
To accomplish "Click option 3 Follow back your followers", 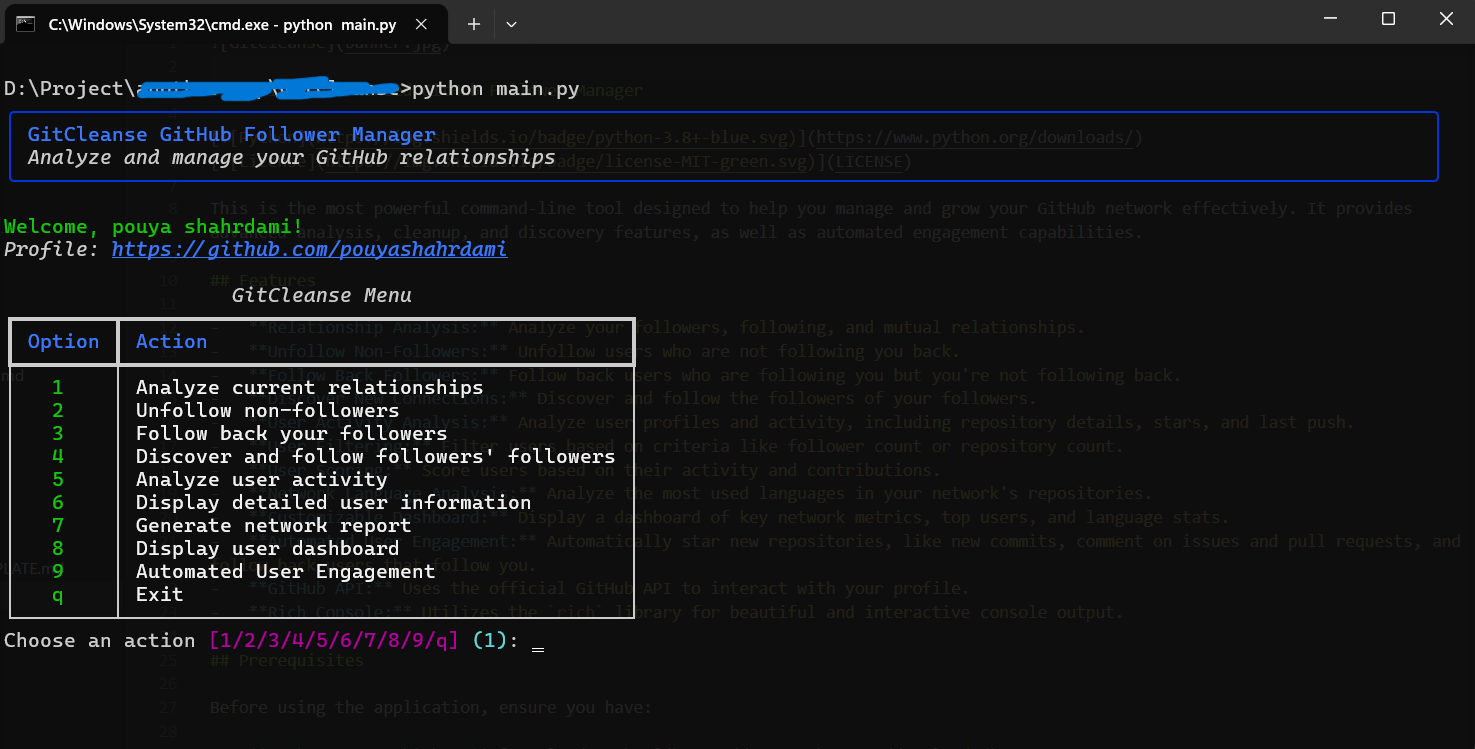I will [x=291, y=433].
